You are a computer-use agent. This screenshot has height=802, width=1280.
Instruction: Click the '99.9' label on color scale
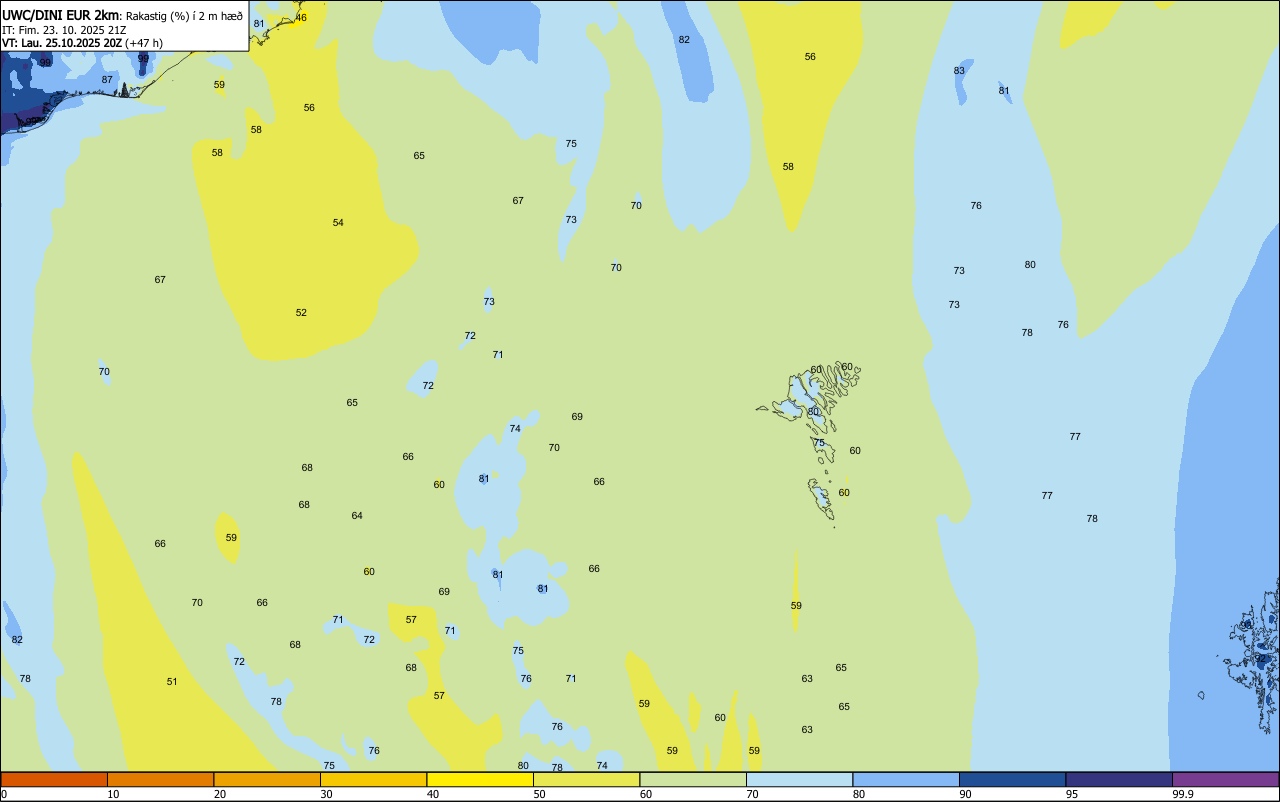point(1183,794)
